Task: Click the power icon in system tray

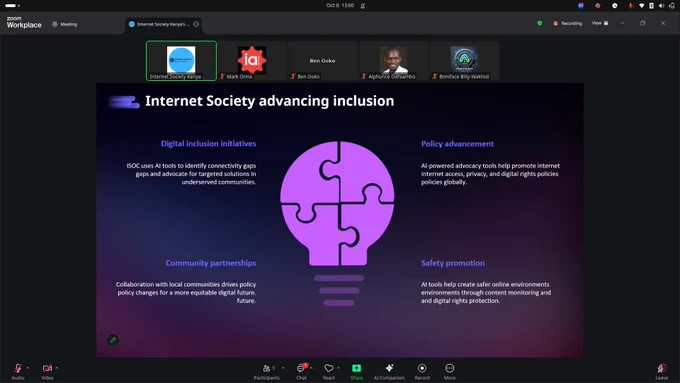Action: (671, 6)
